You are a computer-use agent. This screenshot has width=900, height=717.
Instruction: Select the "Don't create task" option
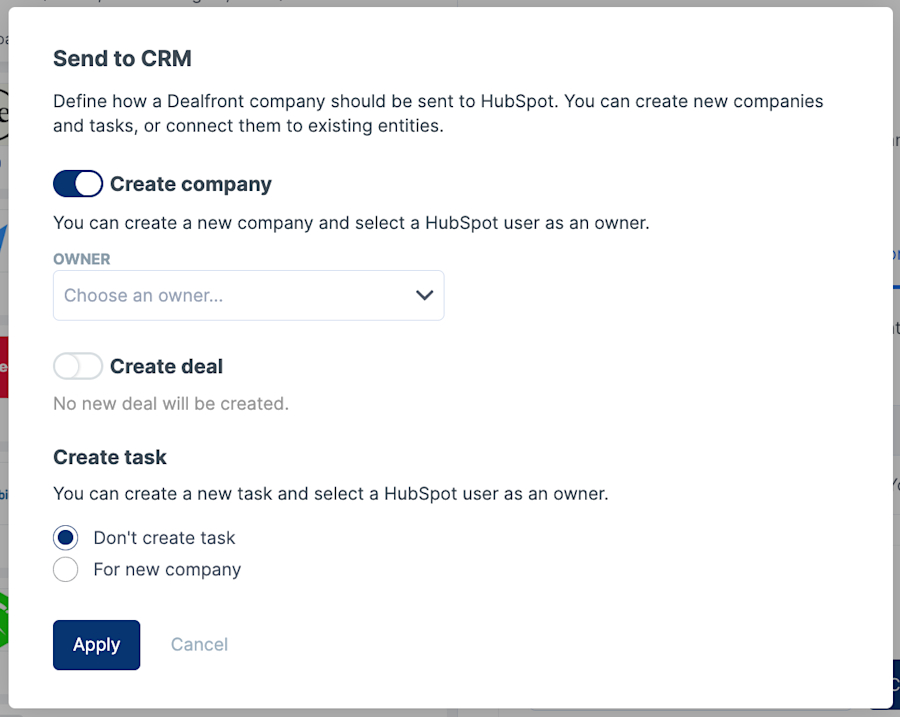(65, 537)
